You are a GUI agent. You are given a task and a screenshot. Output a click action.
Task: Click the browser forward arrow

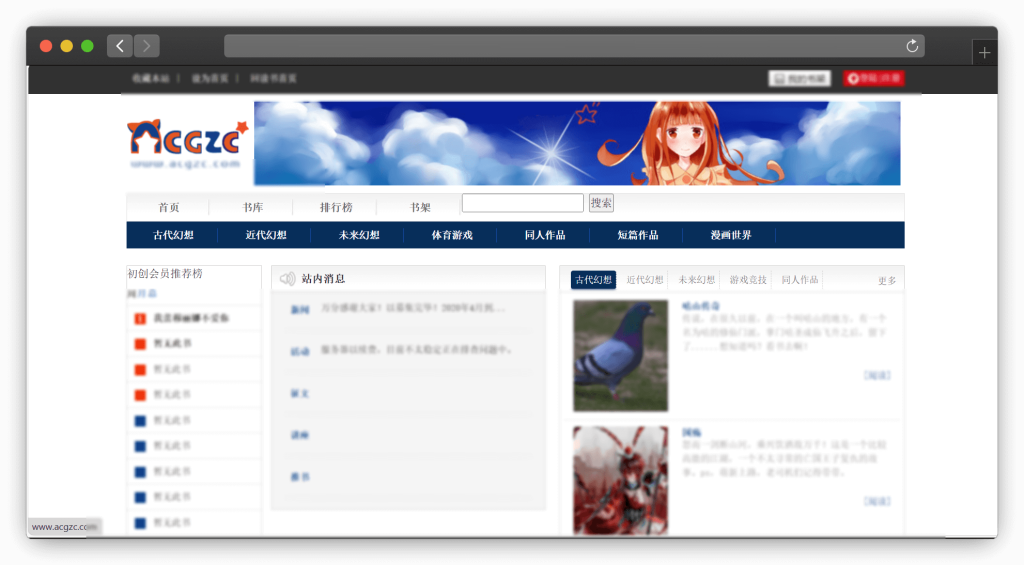[147, 46]
